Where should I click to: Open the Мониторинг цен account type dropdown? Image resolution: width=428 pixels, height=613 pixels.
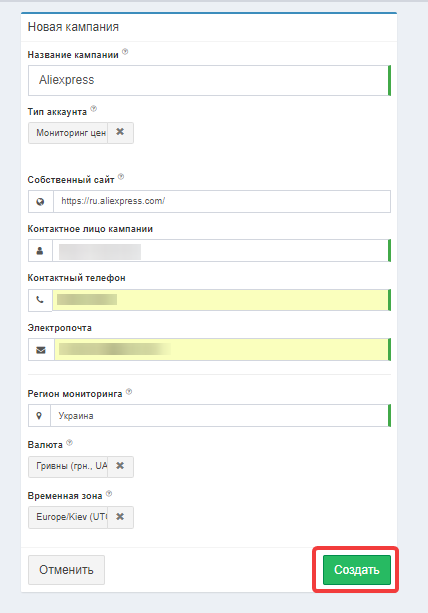pyautogui.click(x=68, y=133)
